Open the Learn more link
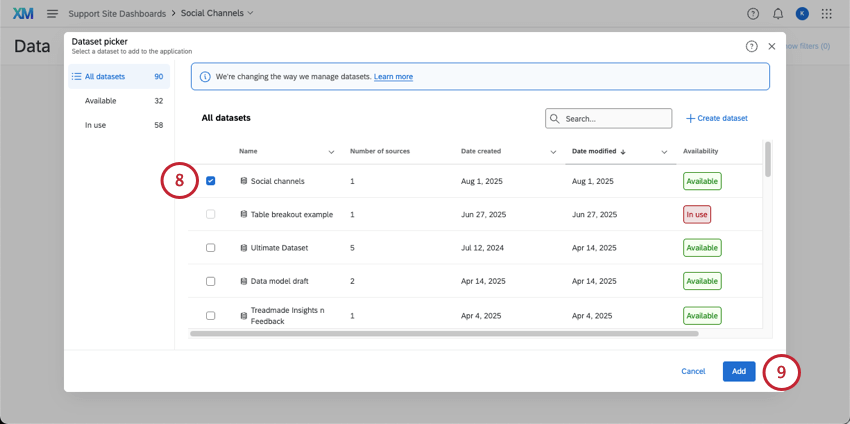This screenshot has height=424, width=850. click(x=393, y=77)
